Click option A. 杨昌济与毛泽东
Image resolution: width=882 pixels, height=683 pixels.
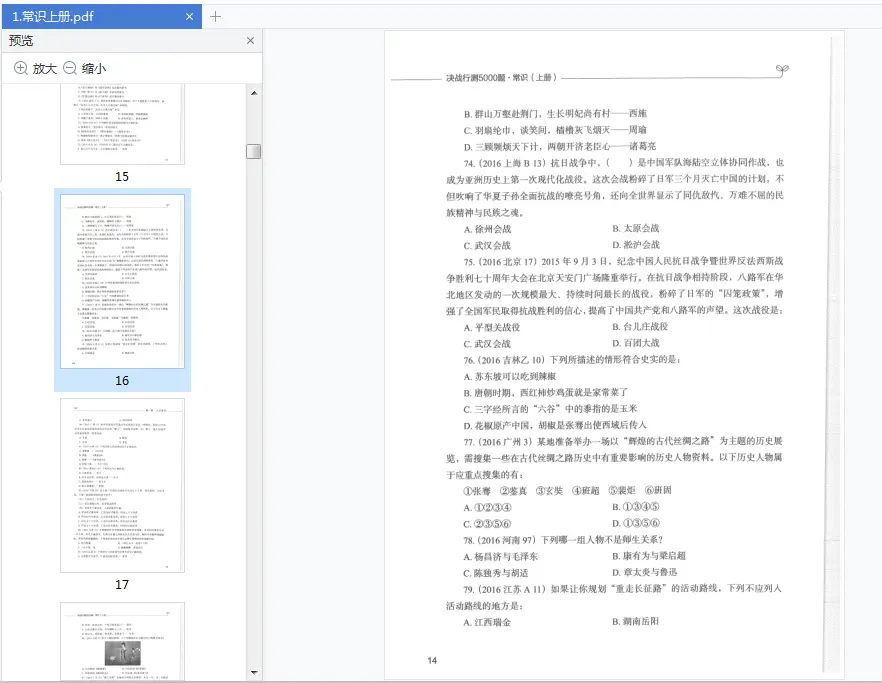pos(501,556)
